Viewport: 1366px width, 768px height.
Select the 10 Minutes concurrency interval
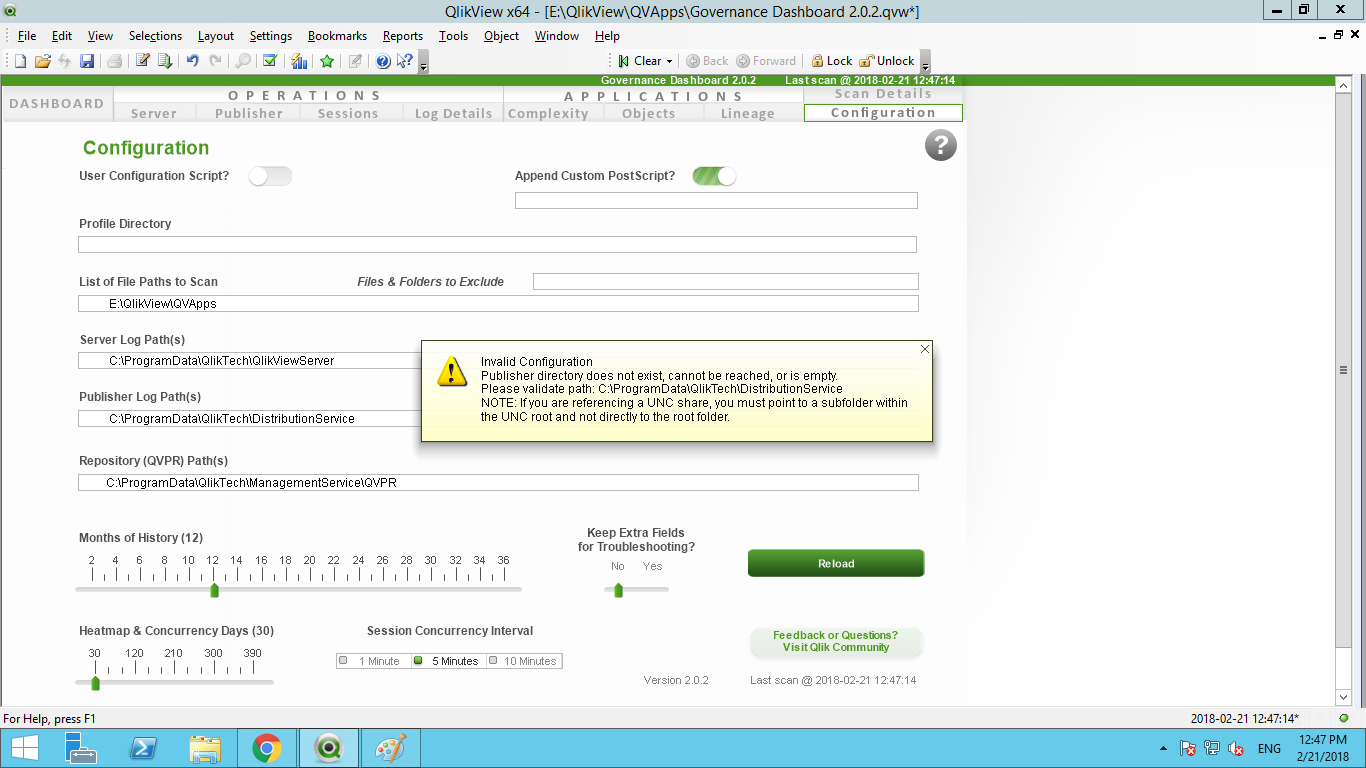tap(524, 661)
